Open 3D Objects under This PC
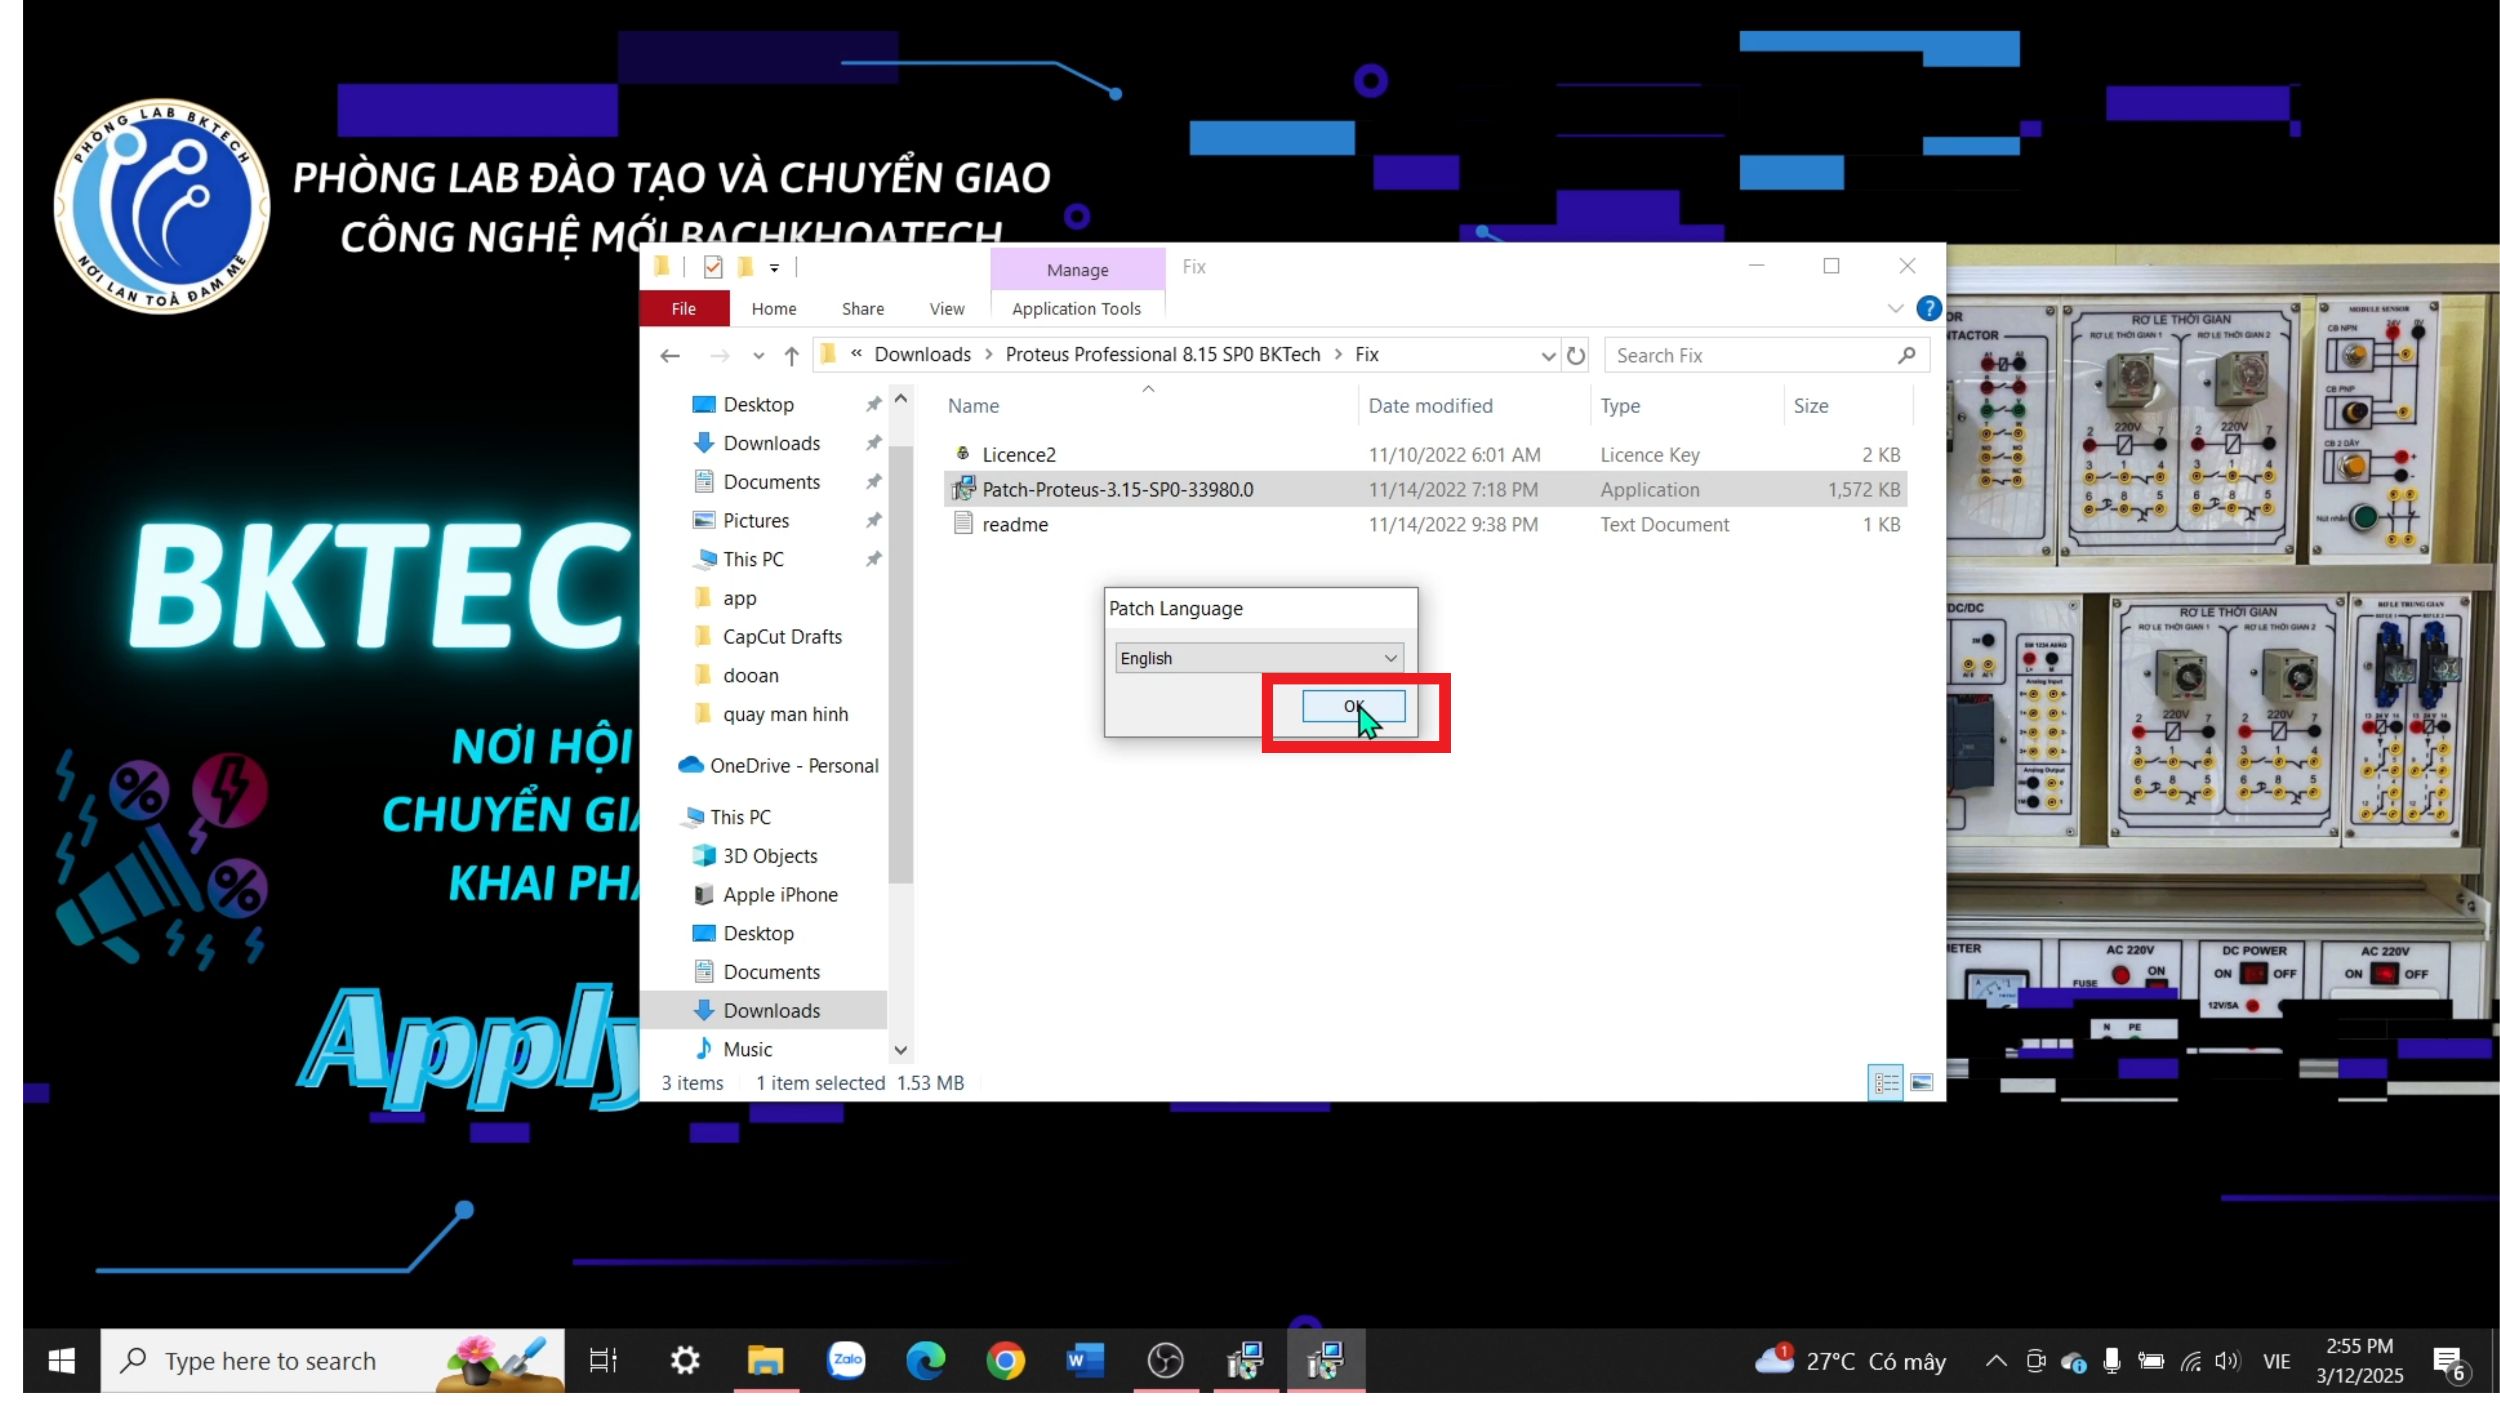 pos(770,856)
